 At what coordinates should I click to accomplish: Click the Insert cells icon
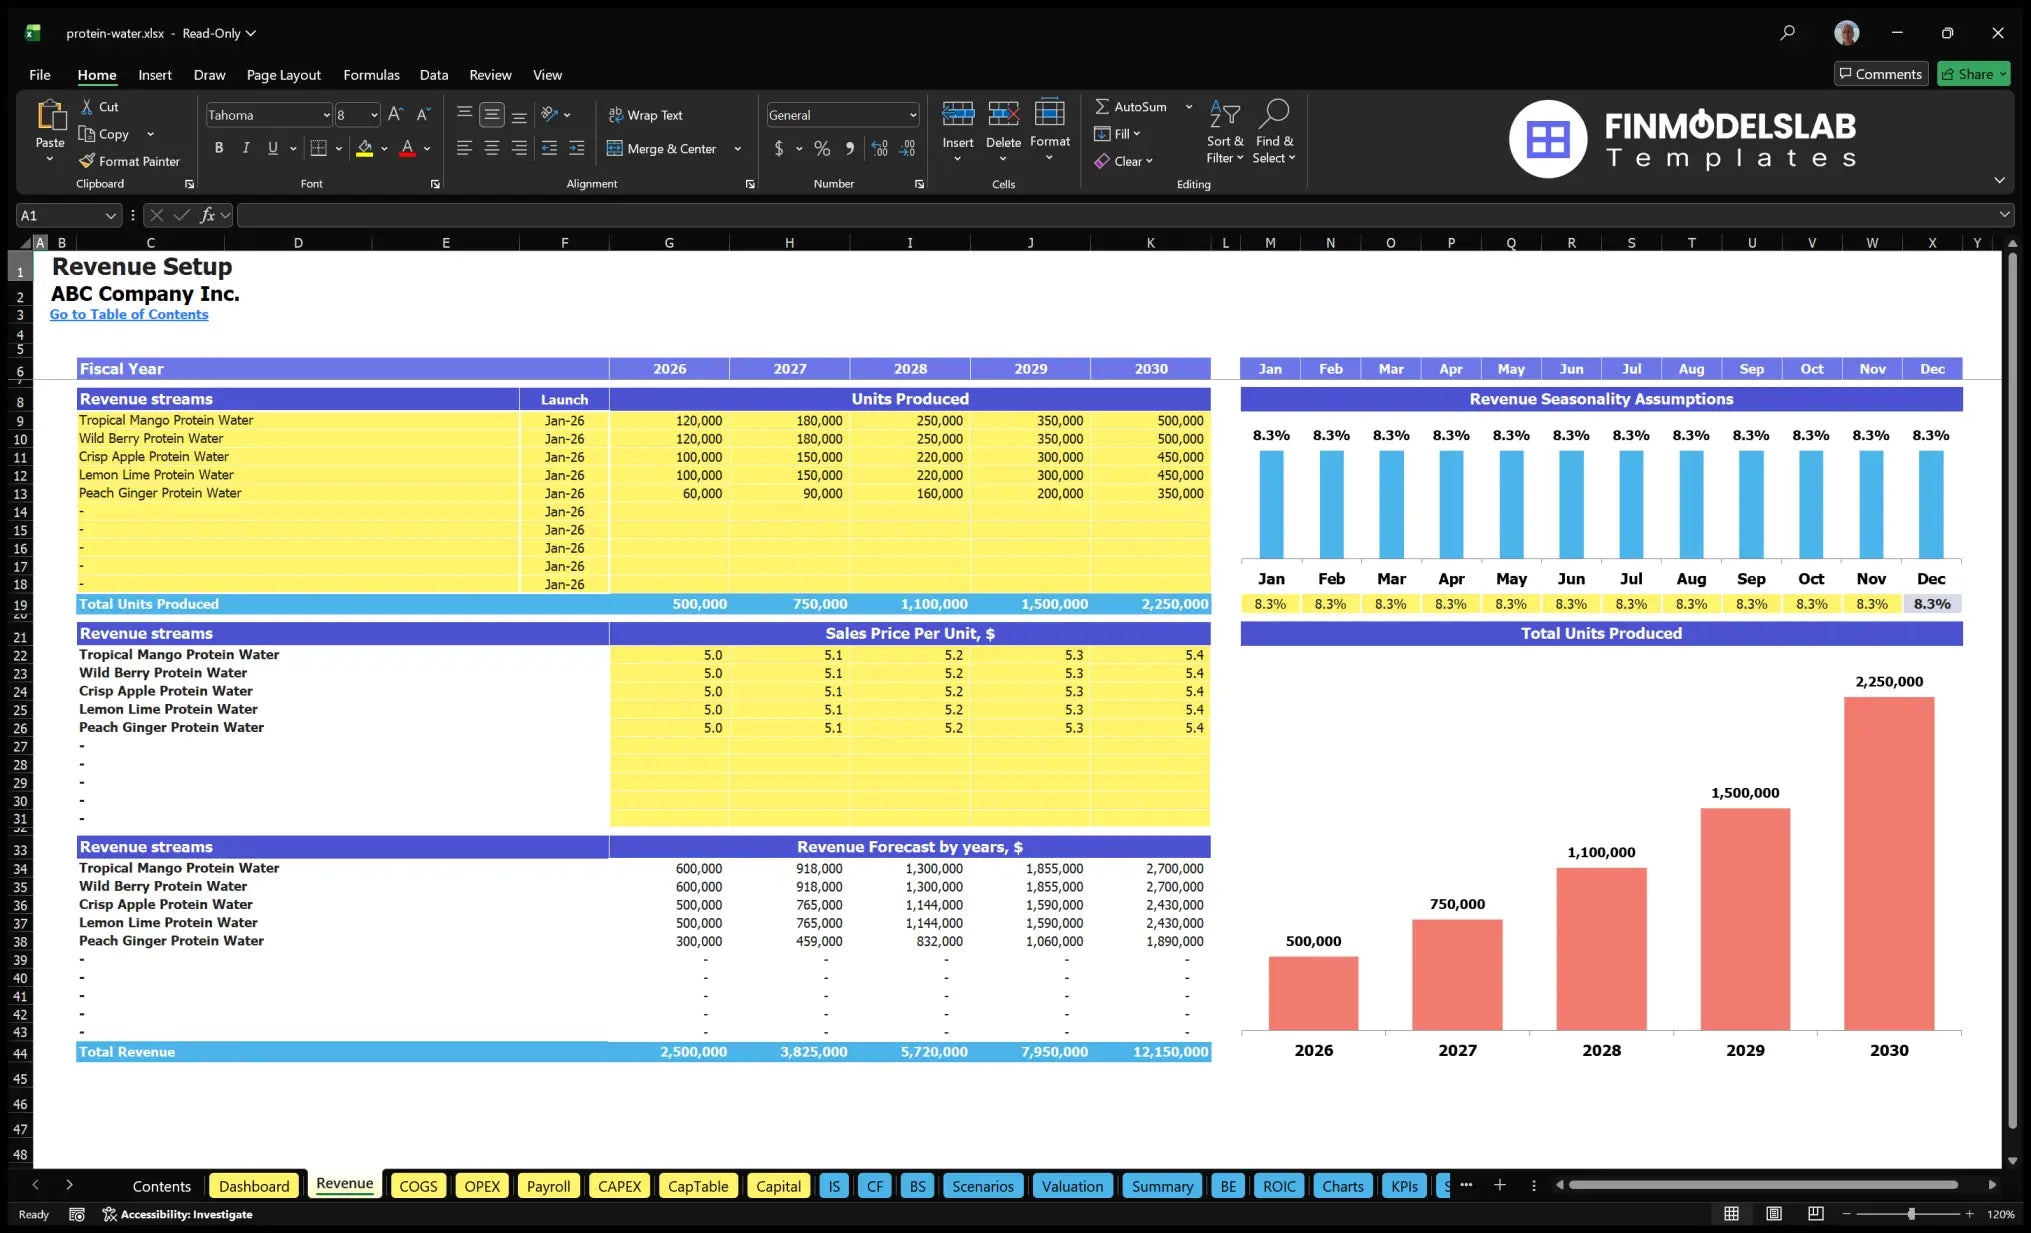(958, 113)
